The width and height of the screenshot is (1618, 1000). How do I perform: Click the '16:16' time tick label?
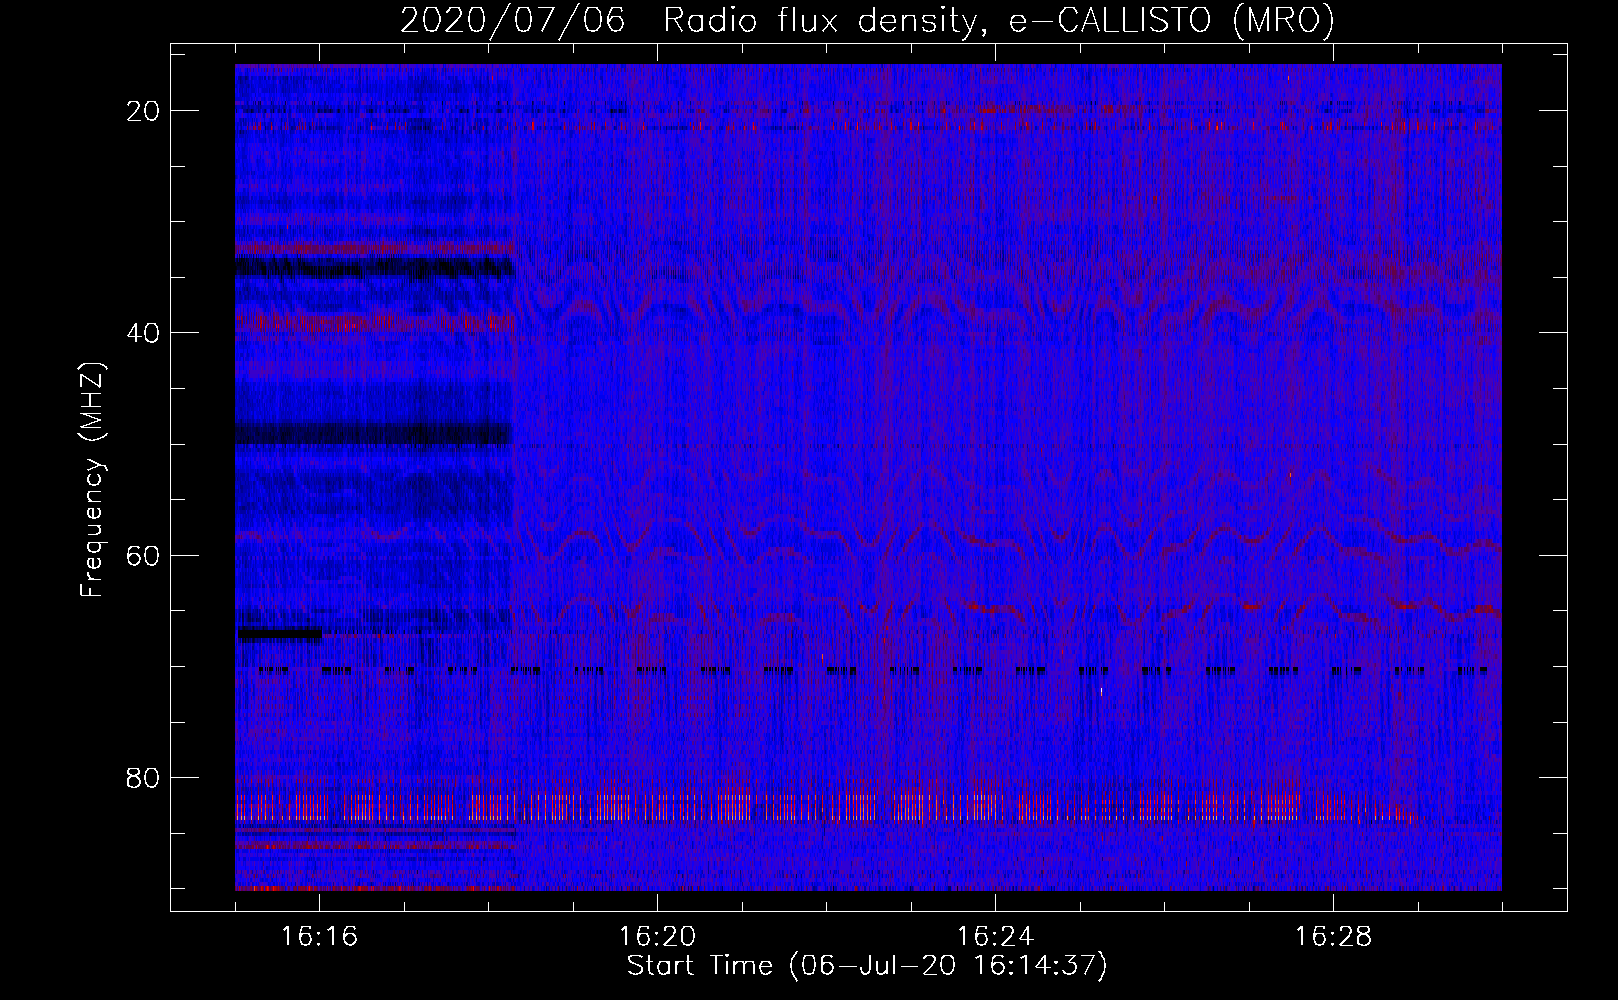(x=319, y=937)
